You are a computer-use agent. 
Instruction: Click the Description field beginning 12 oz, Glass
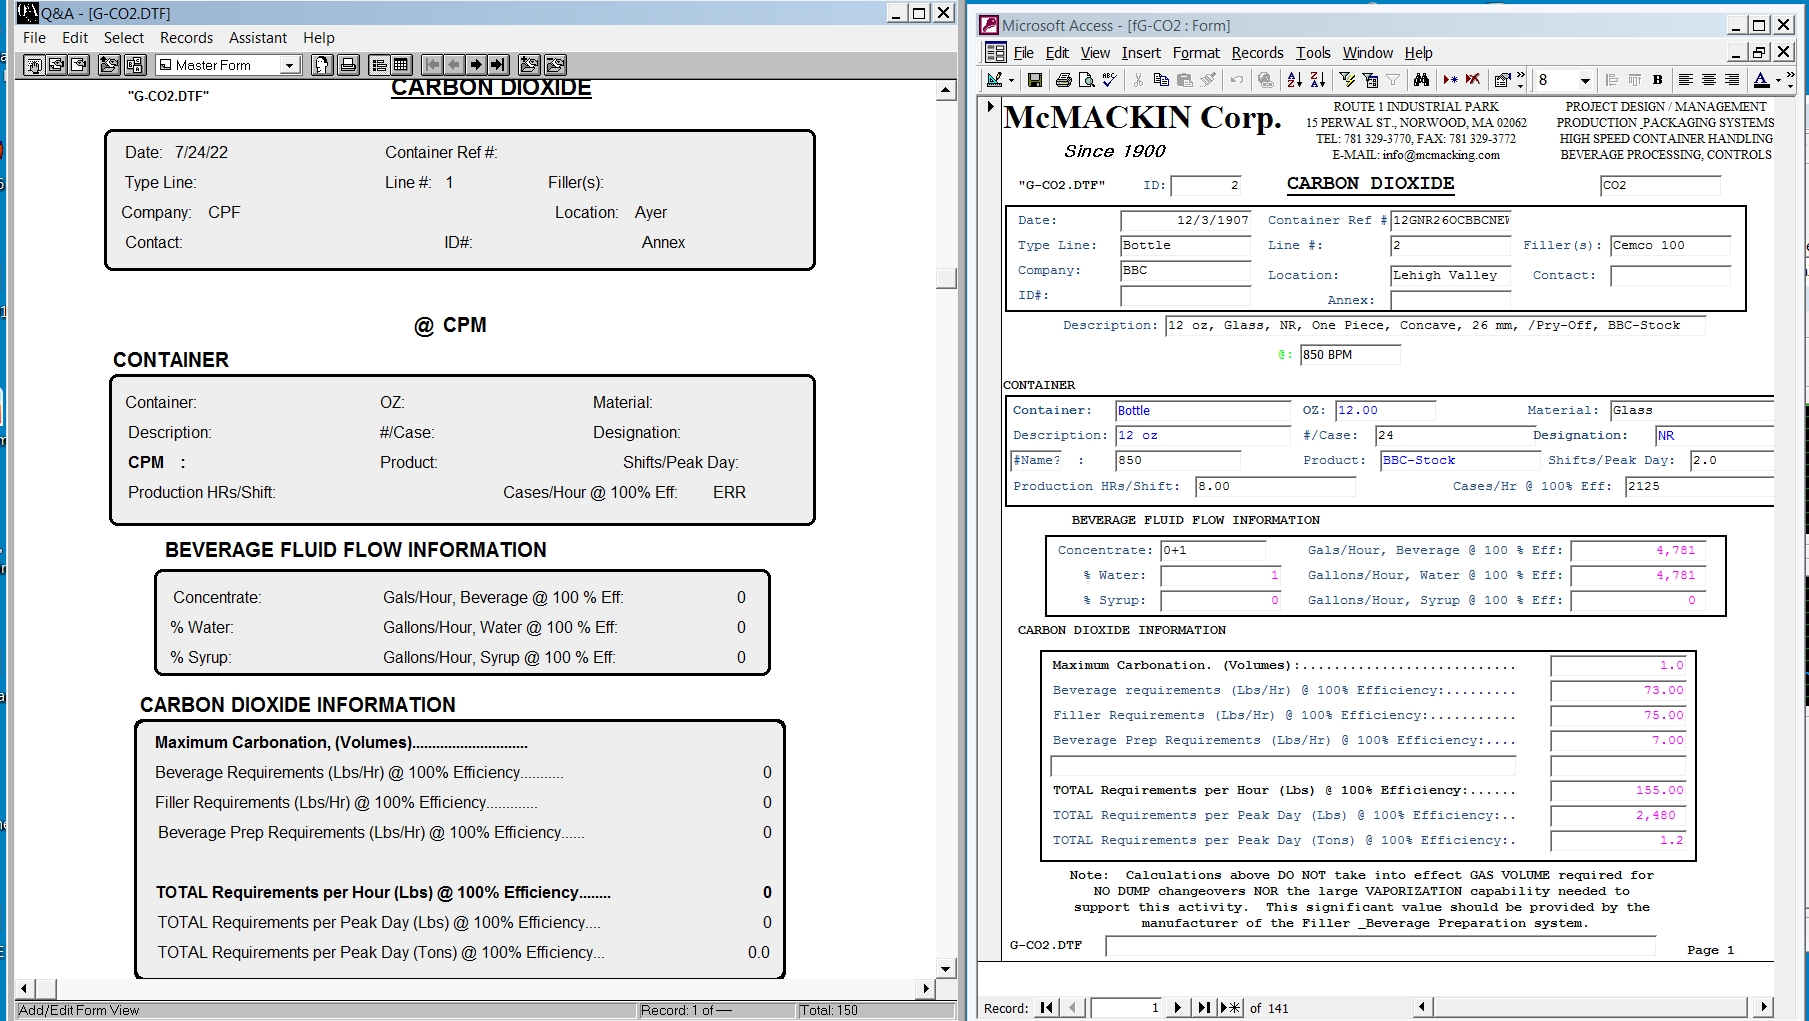(1435, 326)
